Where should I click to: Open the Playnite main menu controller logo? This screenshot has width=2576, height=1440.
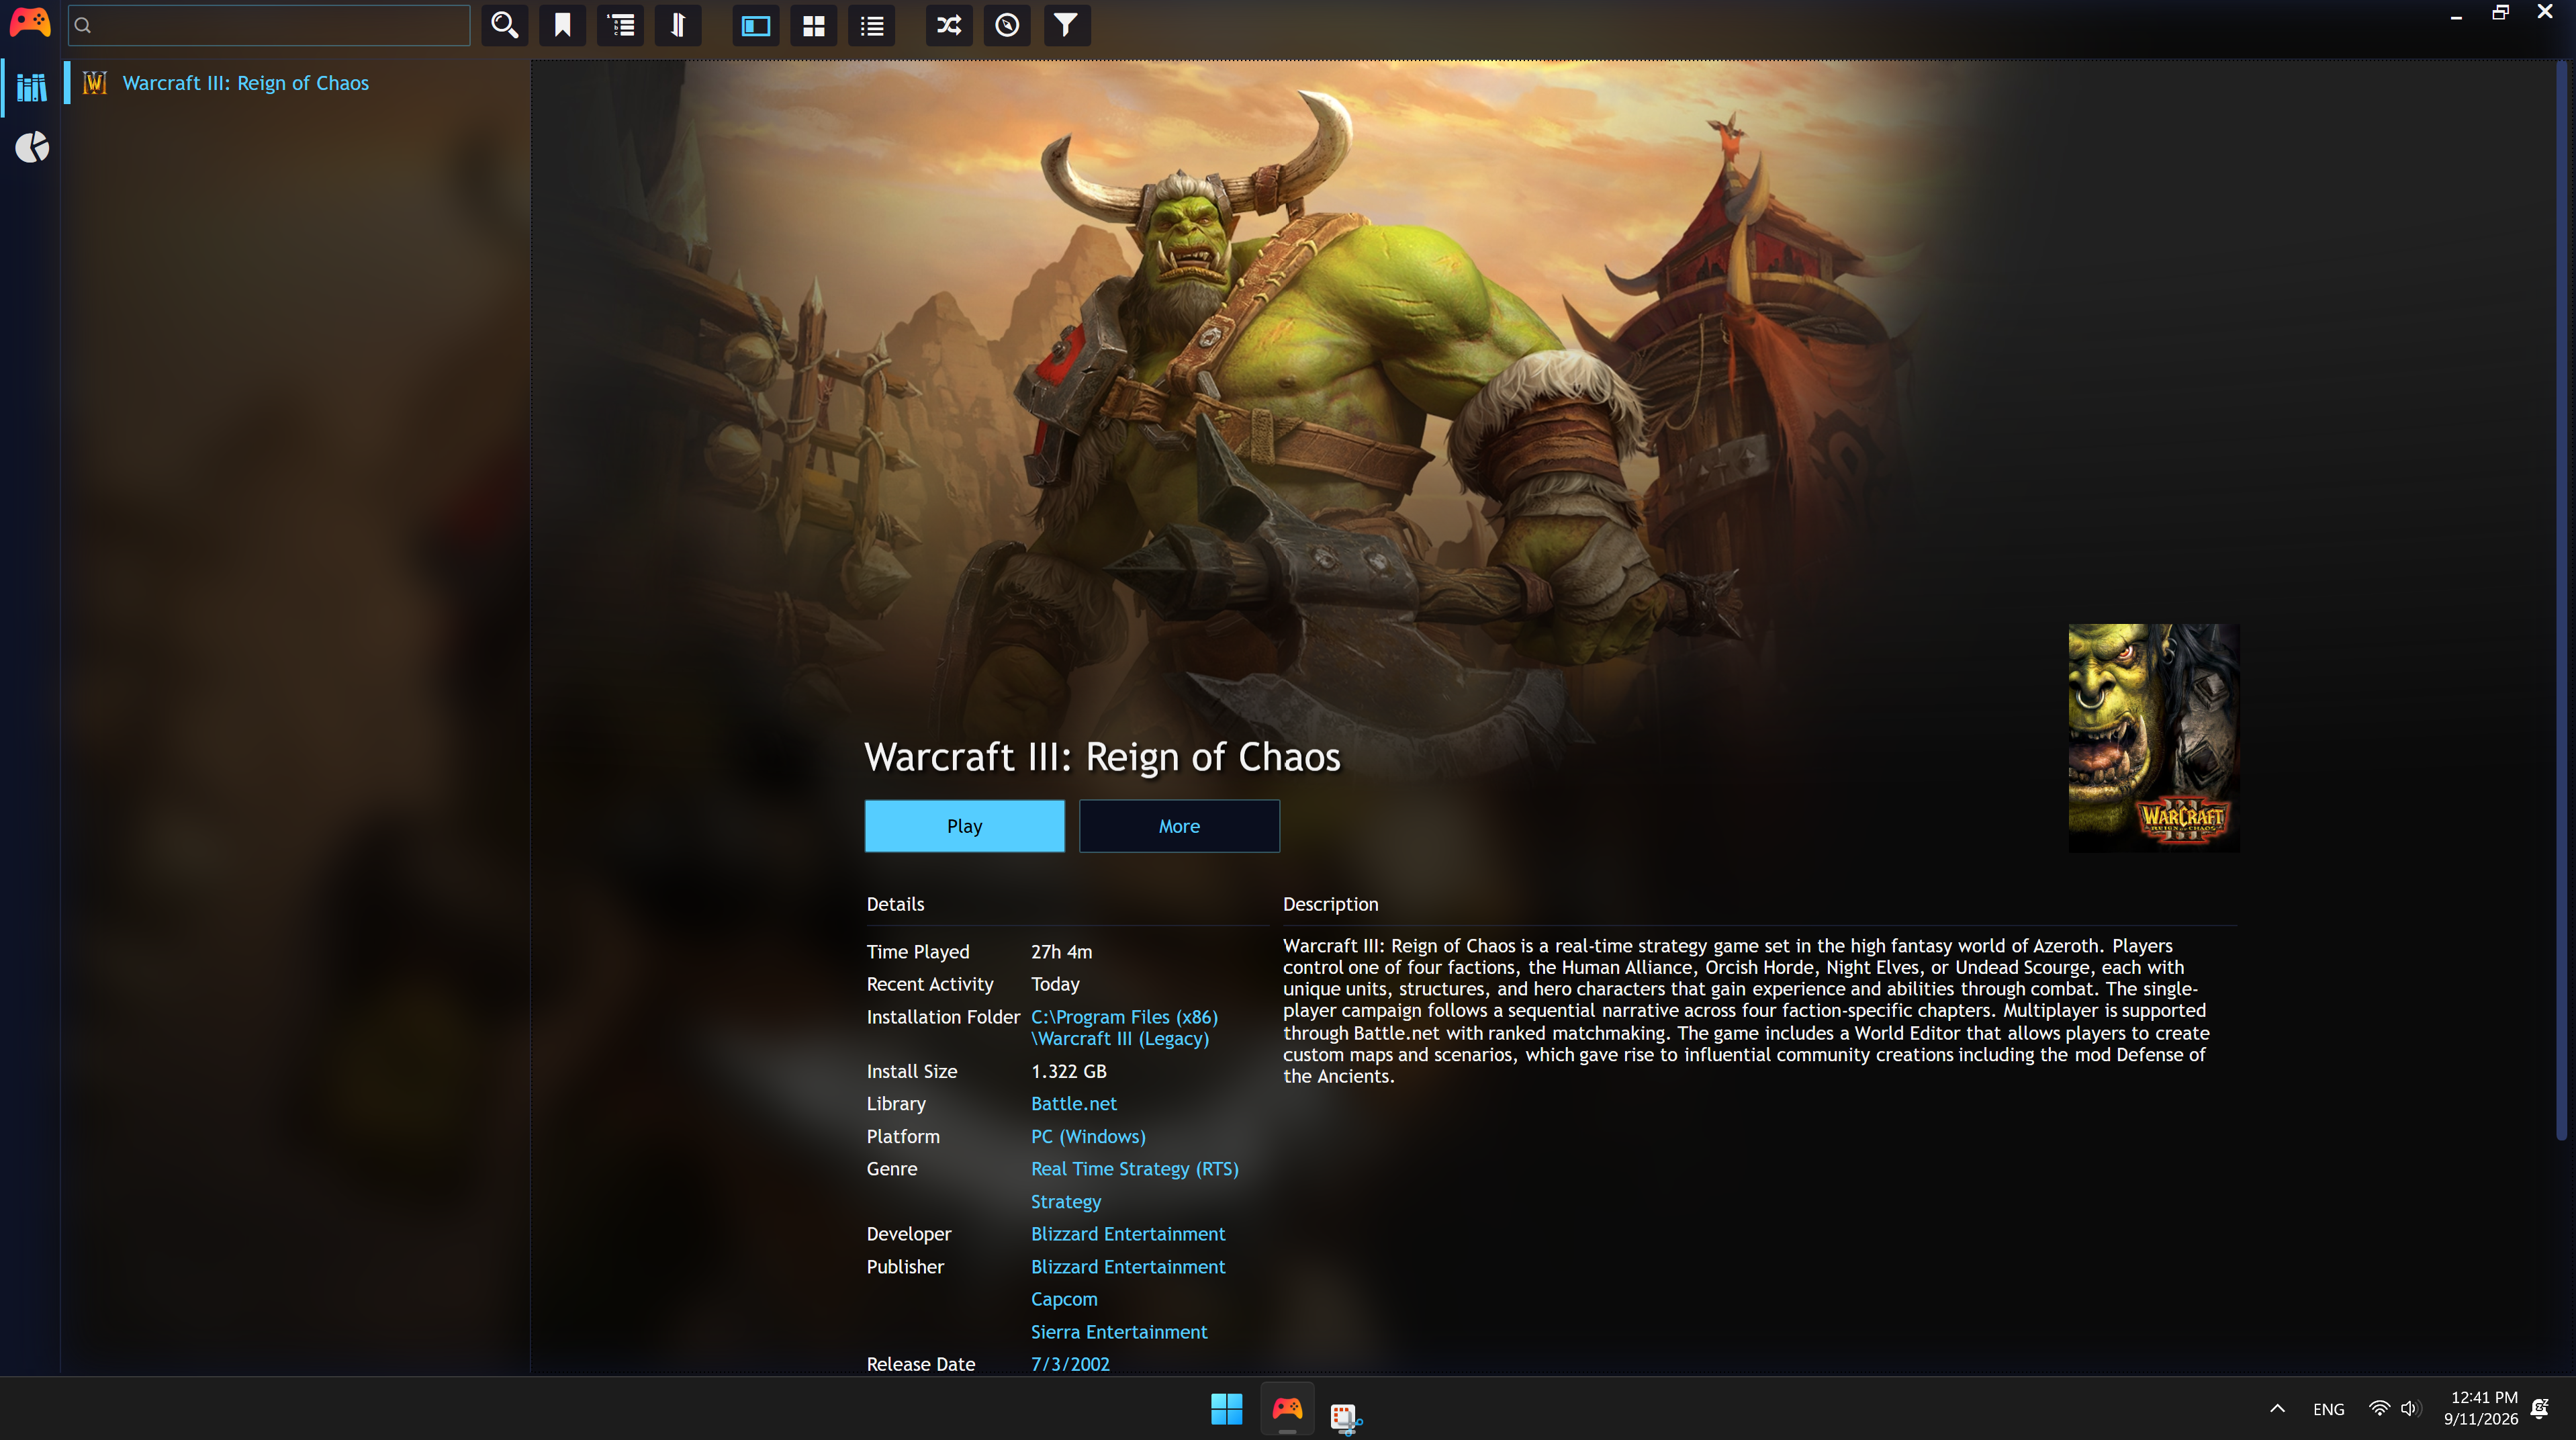(x=30, y=24)
